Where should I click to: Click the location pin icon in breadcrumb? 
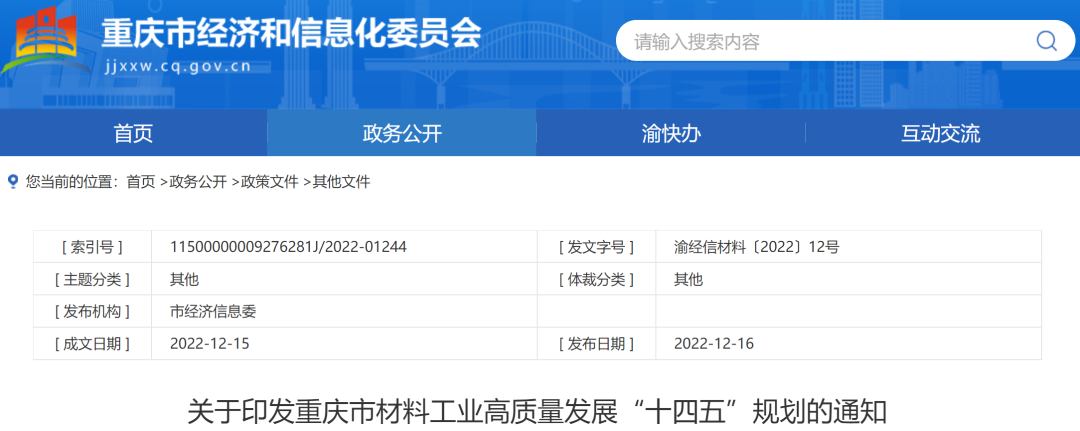tap(12, 182)
